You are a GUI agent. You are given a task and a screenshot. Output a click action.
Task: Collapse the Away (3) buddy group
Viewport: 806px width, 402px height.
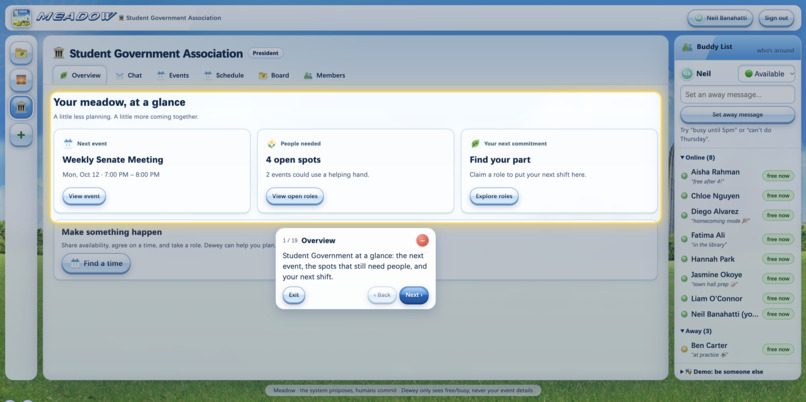coord(695,331)
